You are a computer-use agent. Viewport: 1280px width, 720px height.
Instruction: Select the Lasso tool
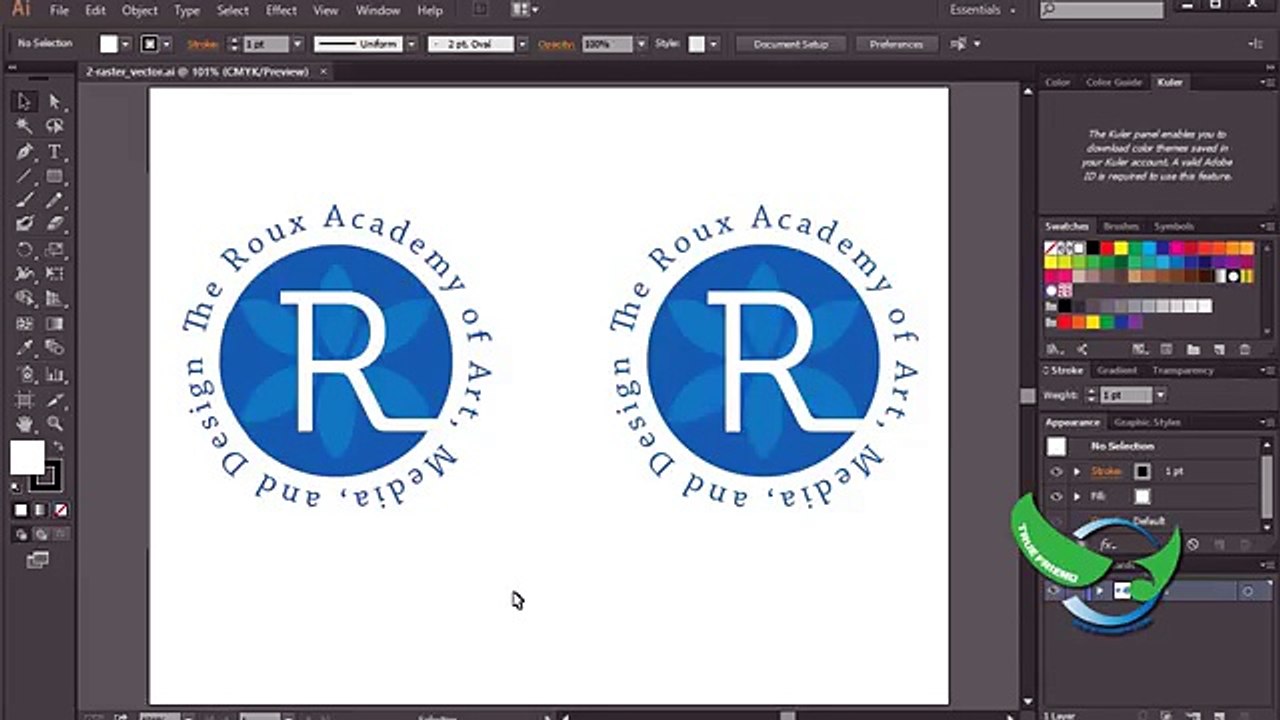pos(55,127)
